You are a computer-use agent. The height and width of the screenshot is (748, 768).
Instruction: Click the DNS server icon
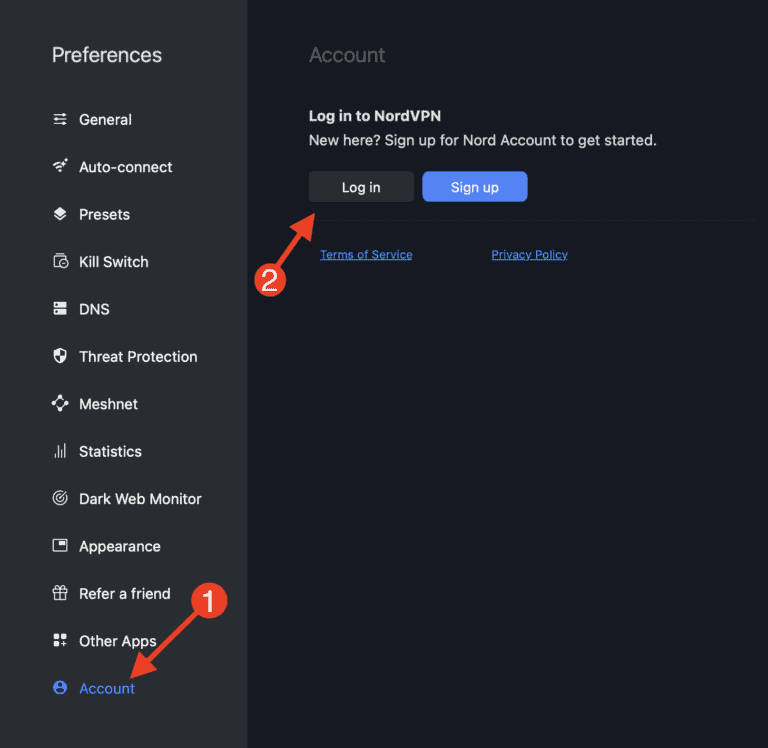click(60, 309)
